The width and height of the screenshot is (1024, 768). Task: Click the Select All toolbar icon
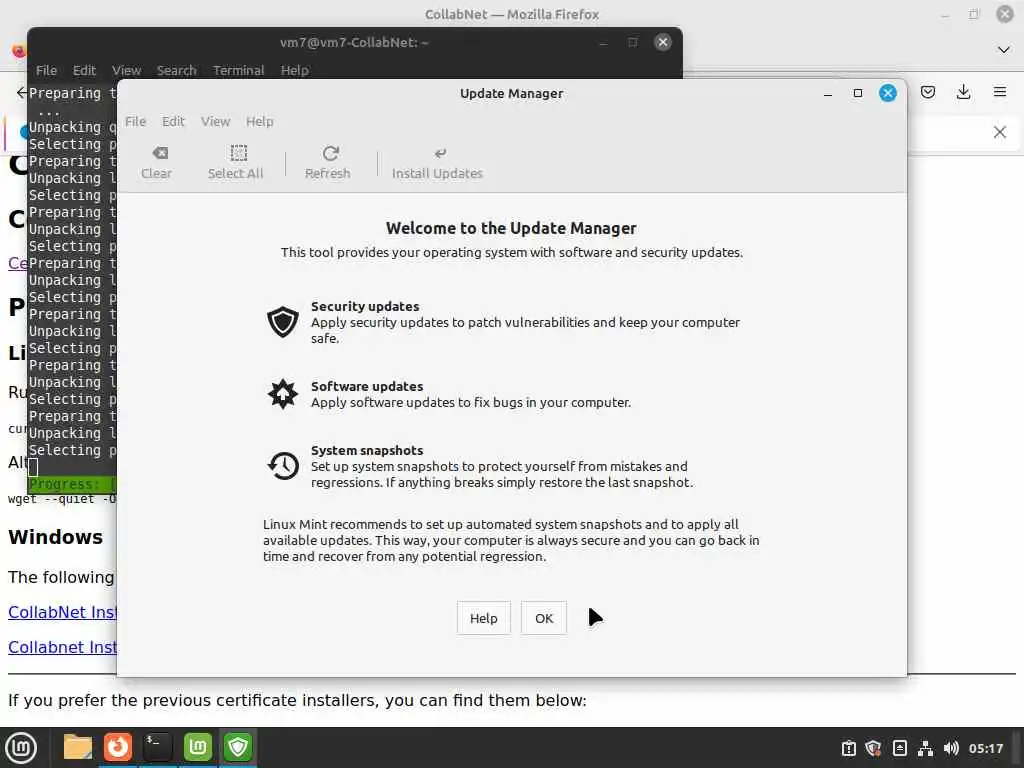[x=235, y=163]
